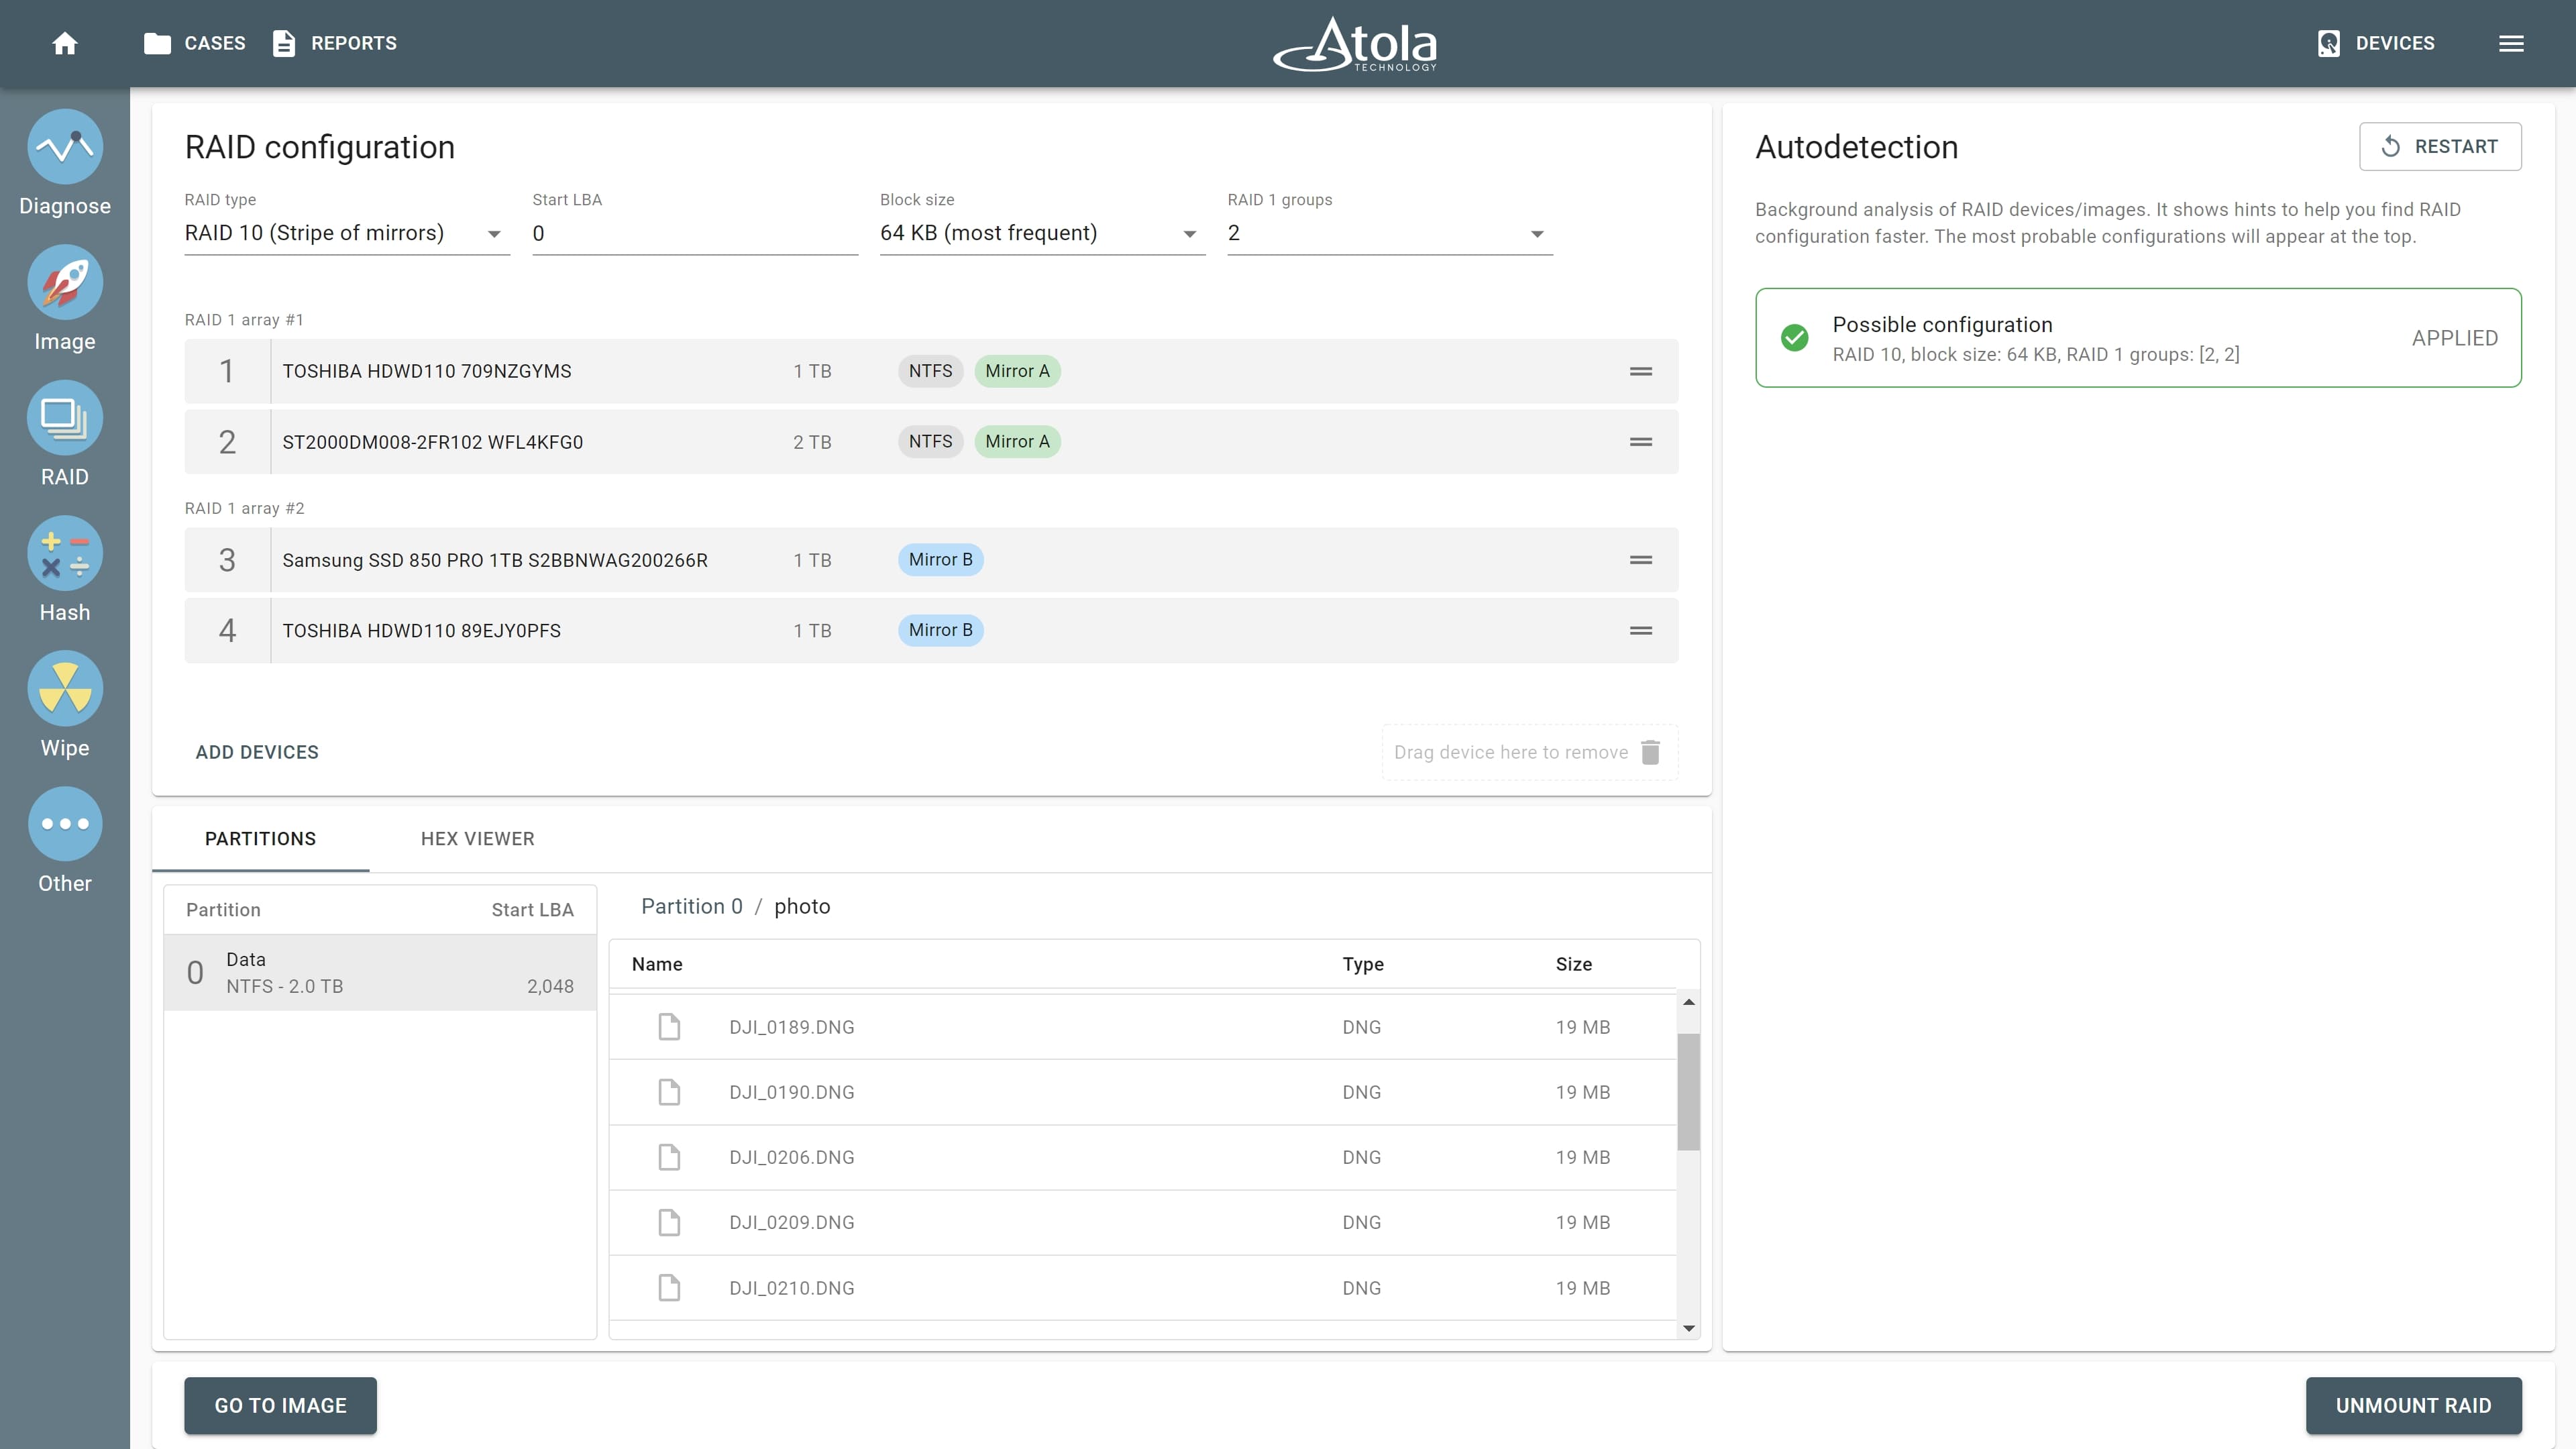Edit the Start LBA field
2576x1449 pixels.
695,233
